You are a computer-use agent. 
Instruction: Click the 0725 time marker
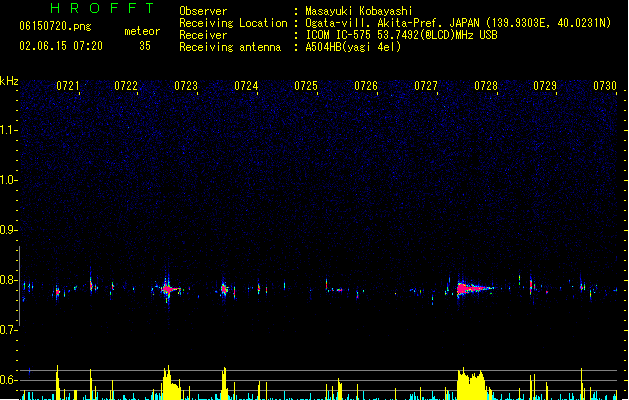306,86
